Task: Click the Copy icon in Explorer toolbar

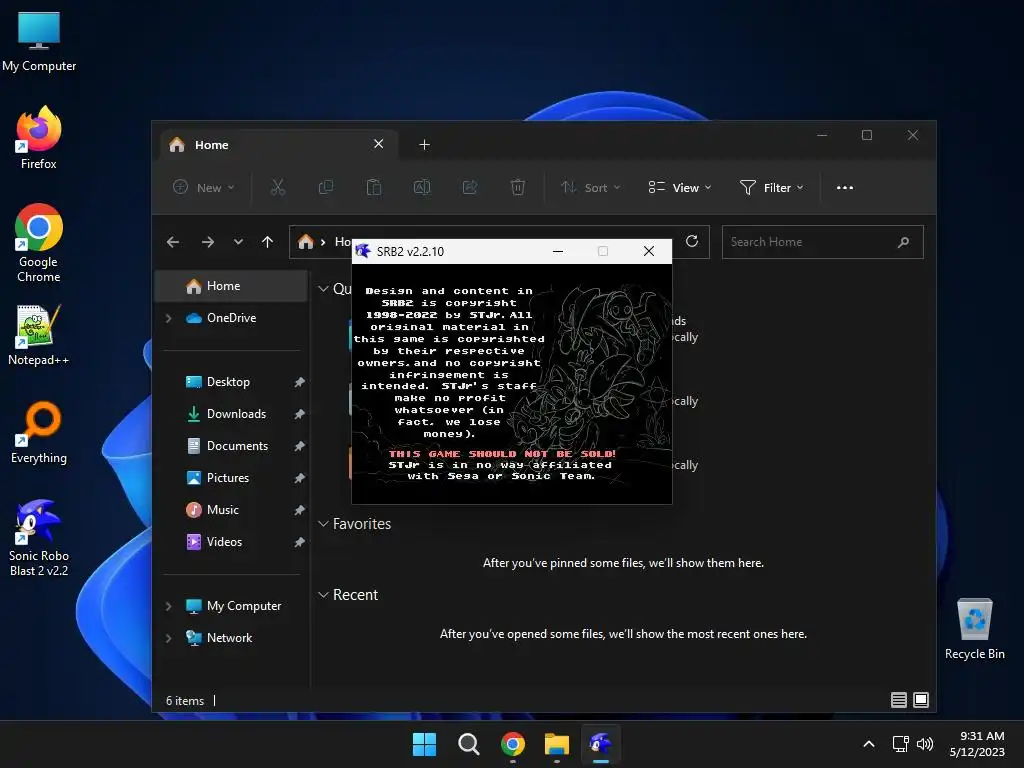Action: pyautogui.click(x=325, y=187)
